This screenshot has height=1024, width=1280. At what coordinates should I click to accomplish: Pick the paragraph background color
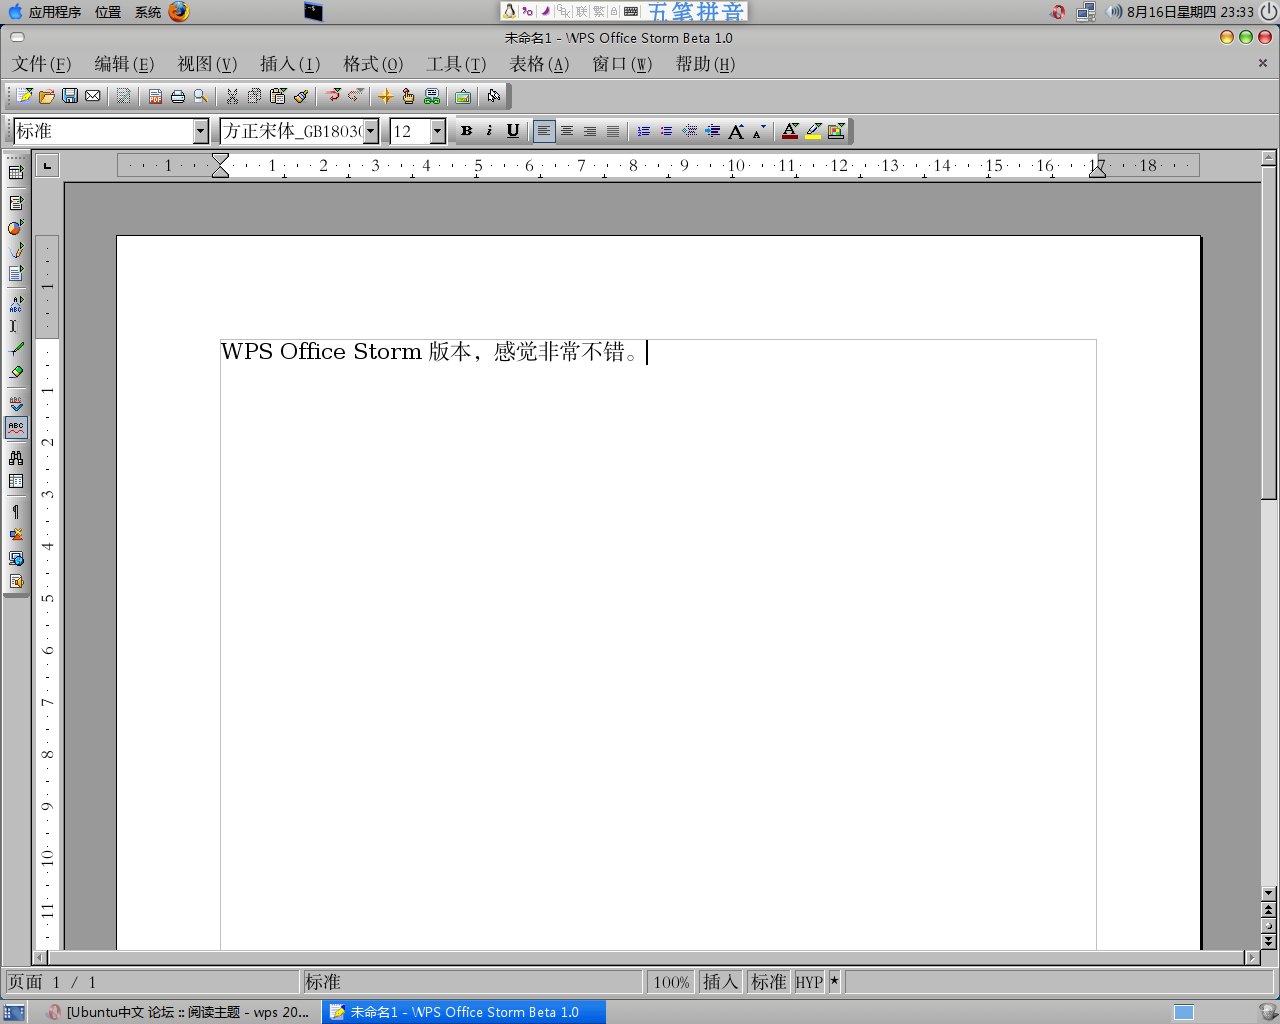pyautogui.click(x=836, y=131)
